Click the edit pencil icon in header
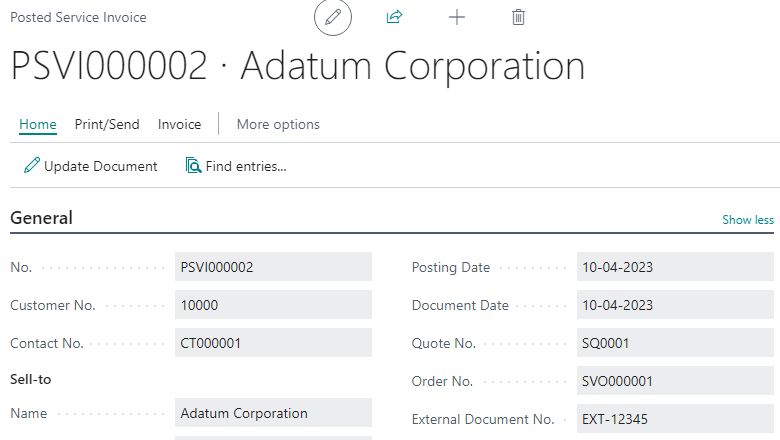780x440 pixels. (x=333, y=17)
